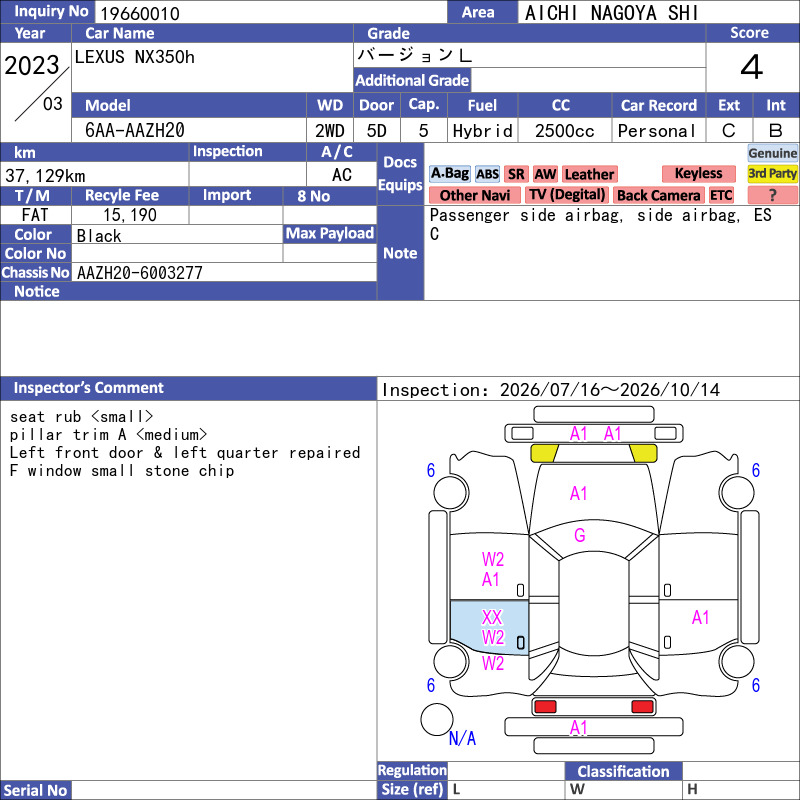The image size is (800, 800).
Task: Click the ETC equipment badge
Action: coord(721,195)
